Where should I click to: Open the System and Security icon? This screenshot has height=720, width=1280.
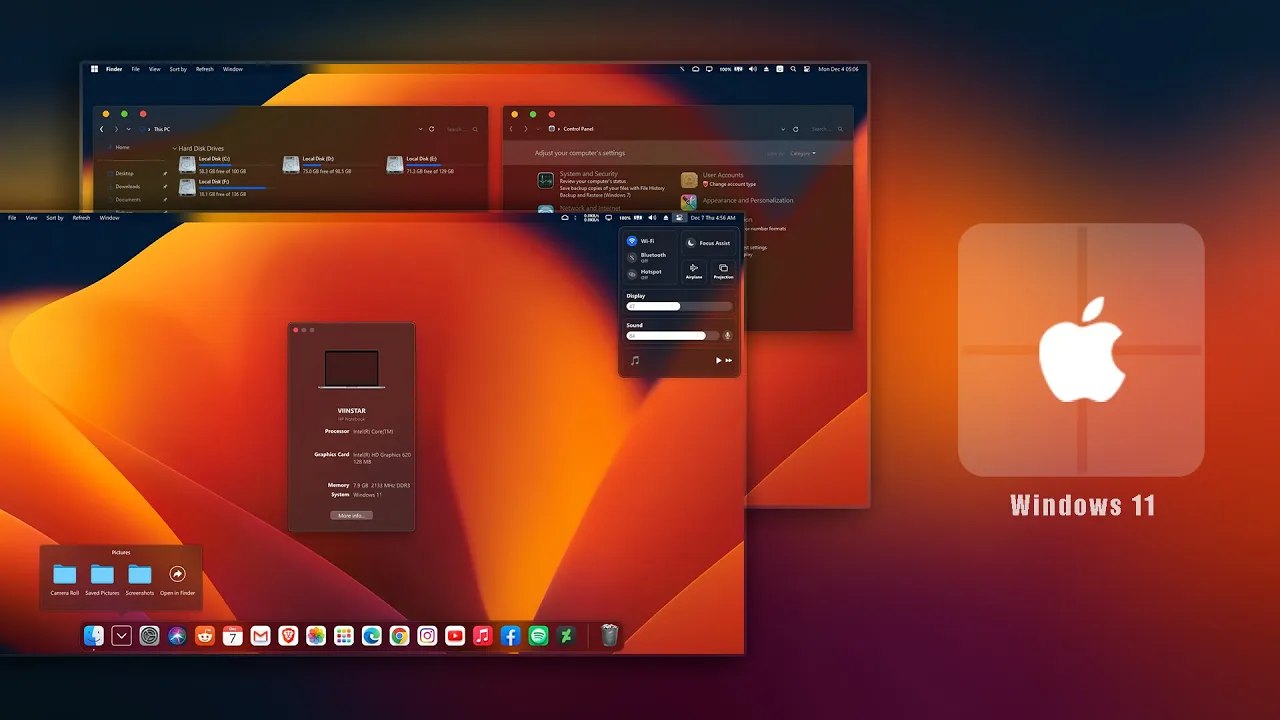tap(545, 180)
